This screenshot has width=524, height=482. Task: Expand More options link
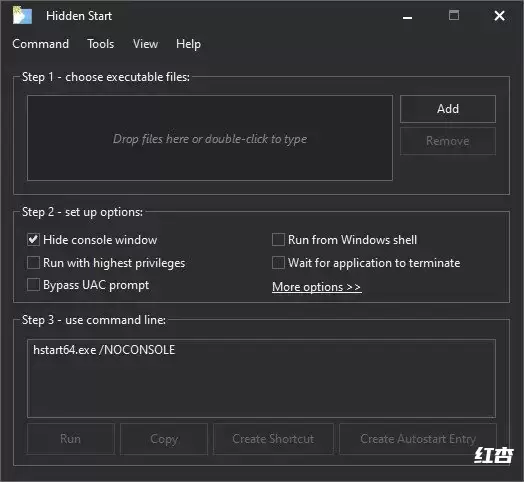(x=317, y=287)
